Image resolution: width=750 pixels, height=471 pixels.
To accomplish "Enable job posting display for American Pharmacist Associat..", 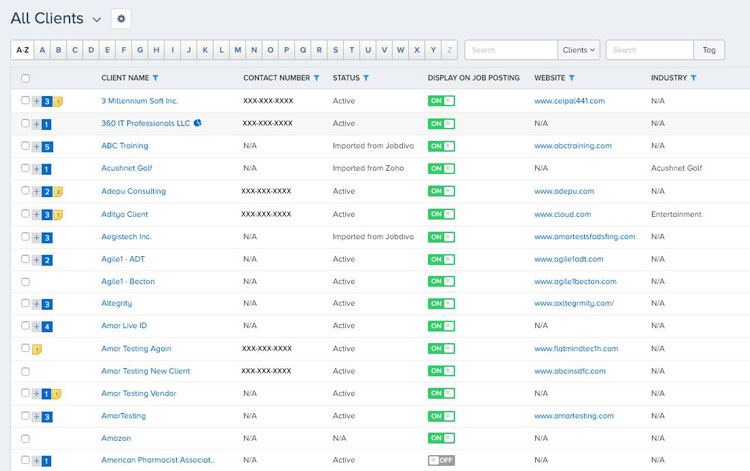I will (441, 460).
